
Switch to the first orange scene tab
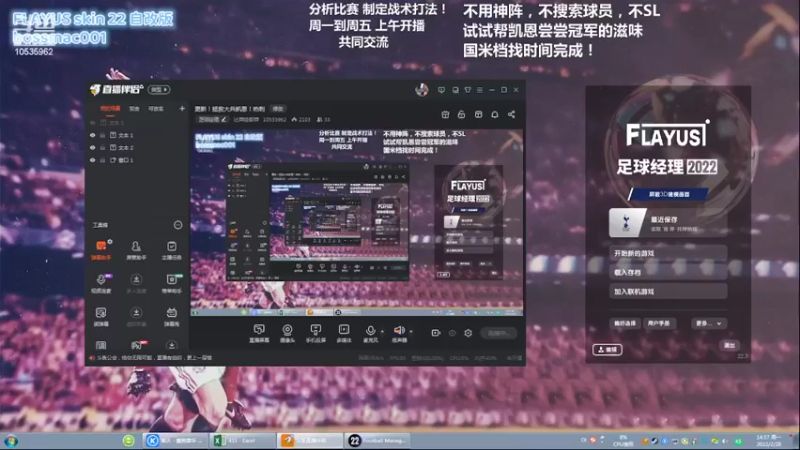point(110,109)
